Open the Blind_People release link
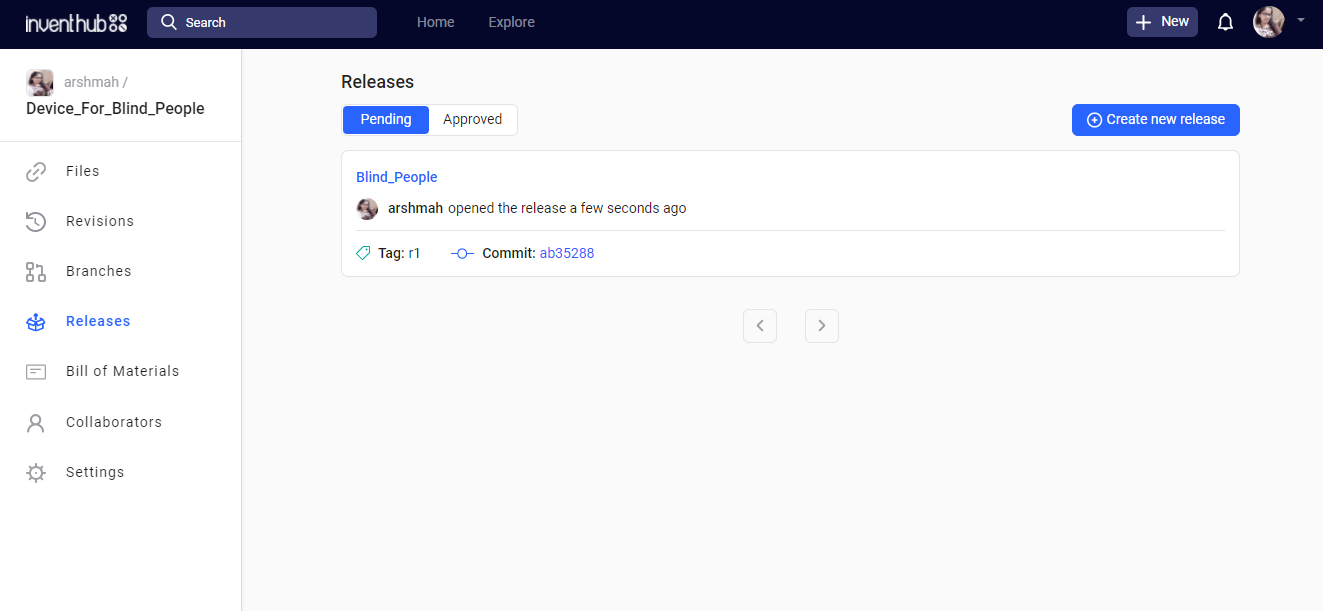 tap(397, 177)
